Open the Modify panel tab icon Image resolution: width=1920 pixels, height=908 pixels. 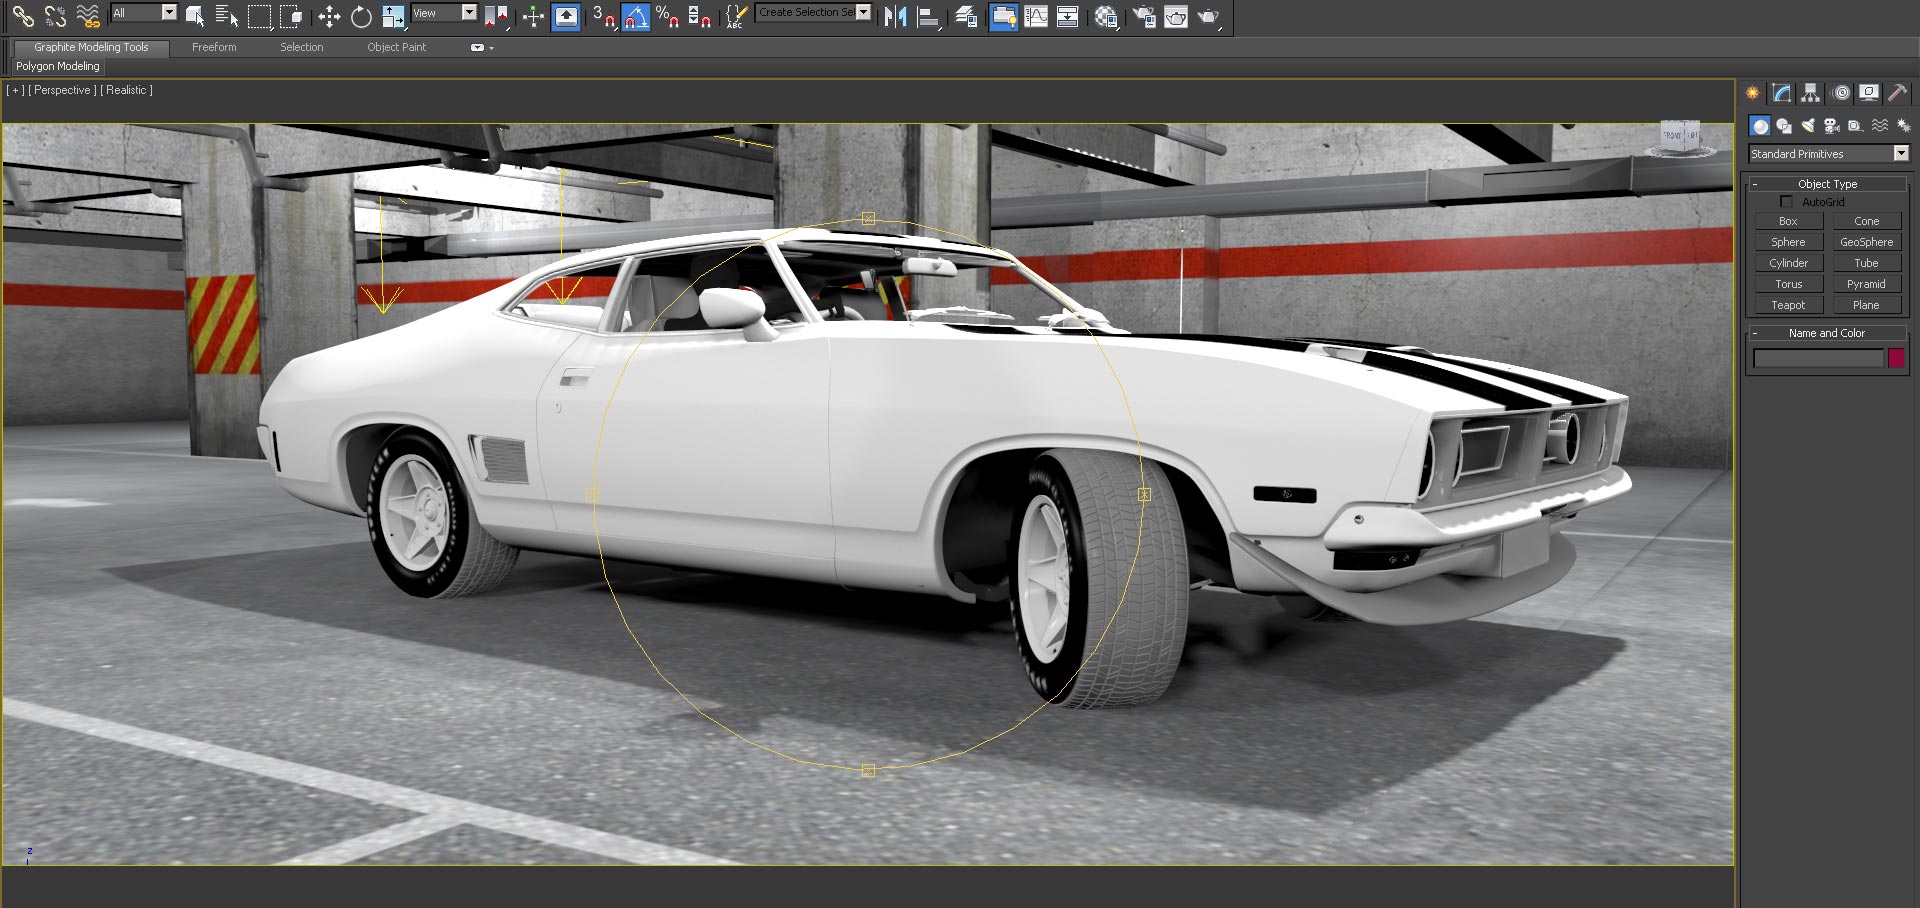click(1782, 93)
